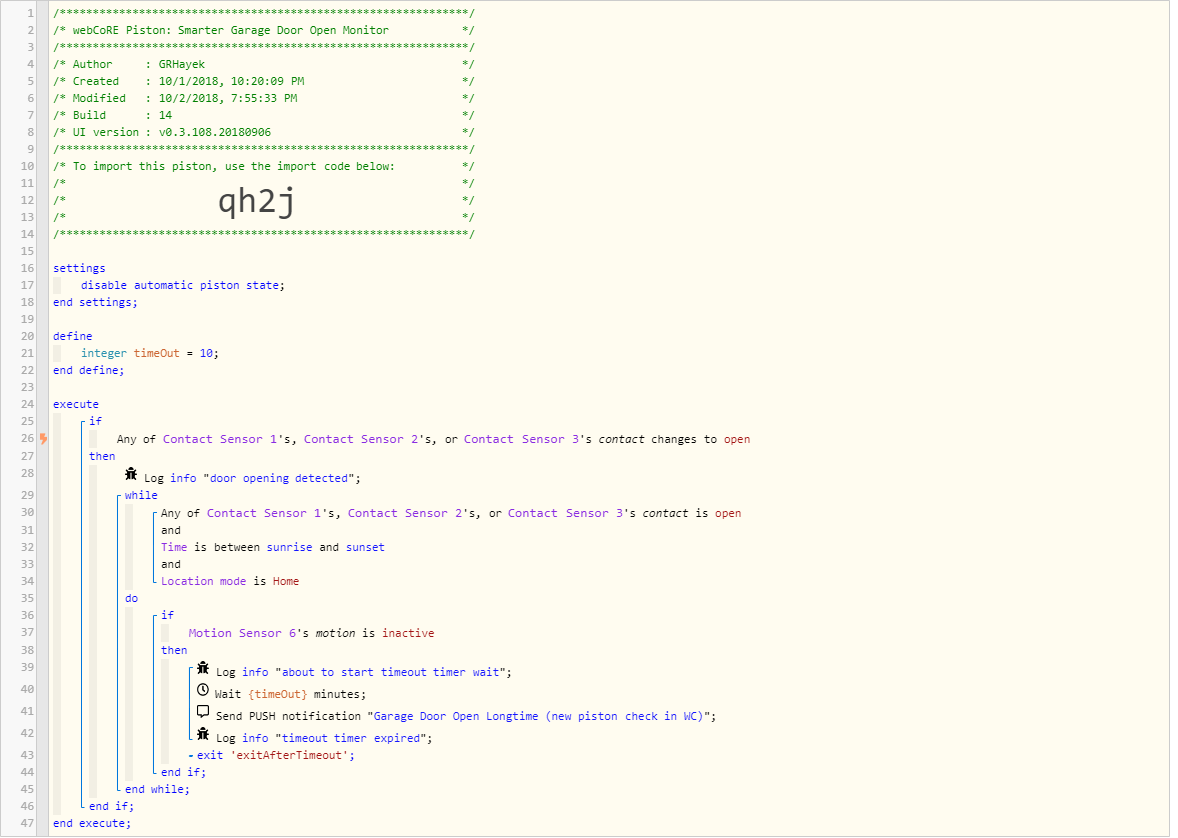1178x838 pixels.
Task: Click the "sunset" value
Action: [x=365, y=548]
